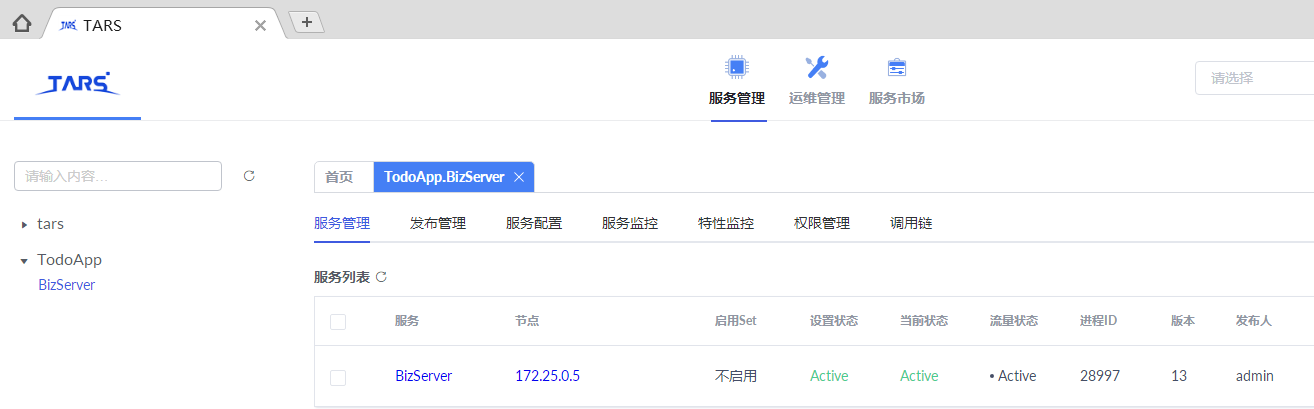
Task: Click the 不启用 Set cell
Action: (736, 376)
